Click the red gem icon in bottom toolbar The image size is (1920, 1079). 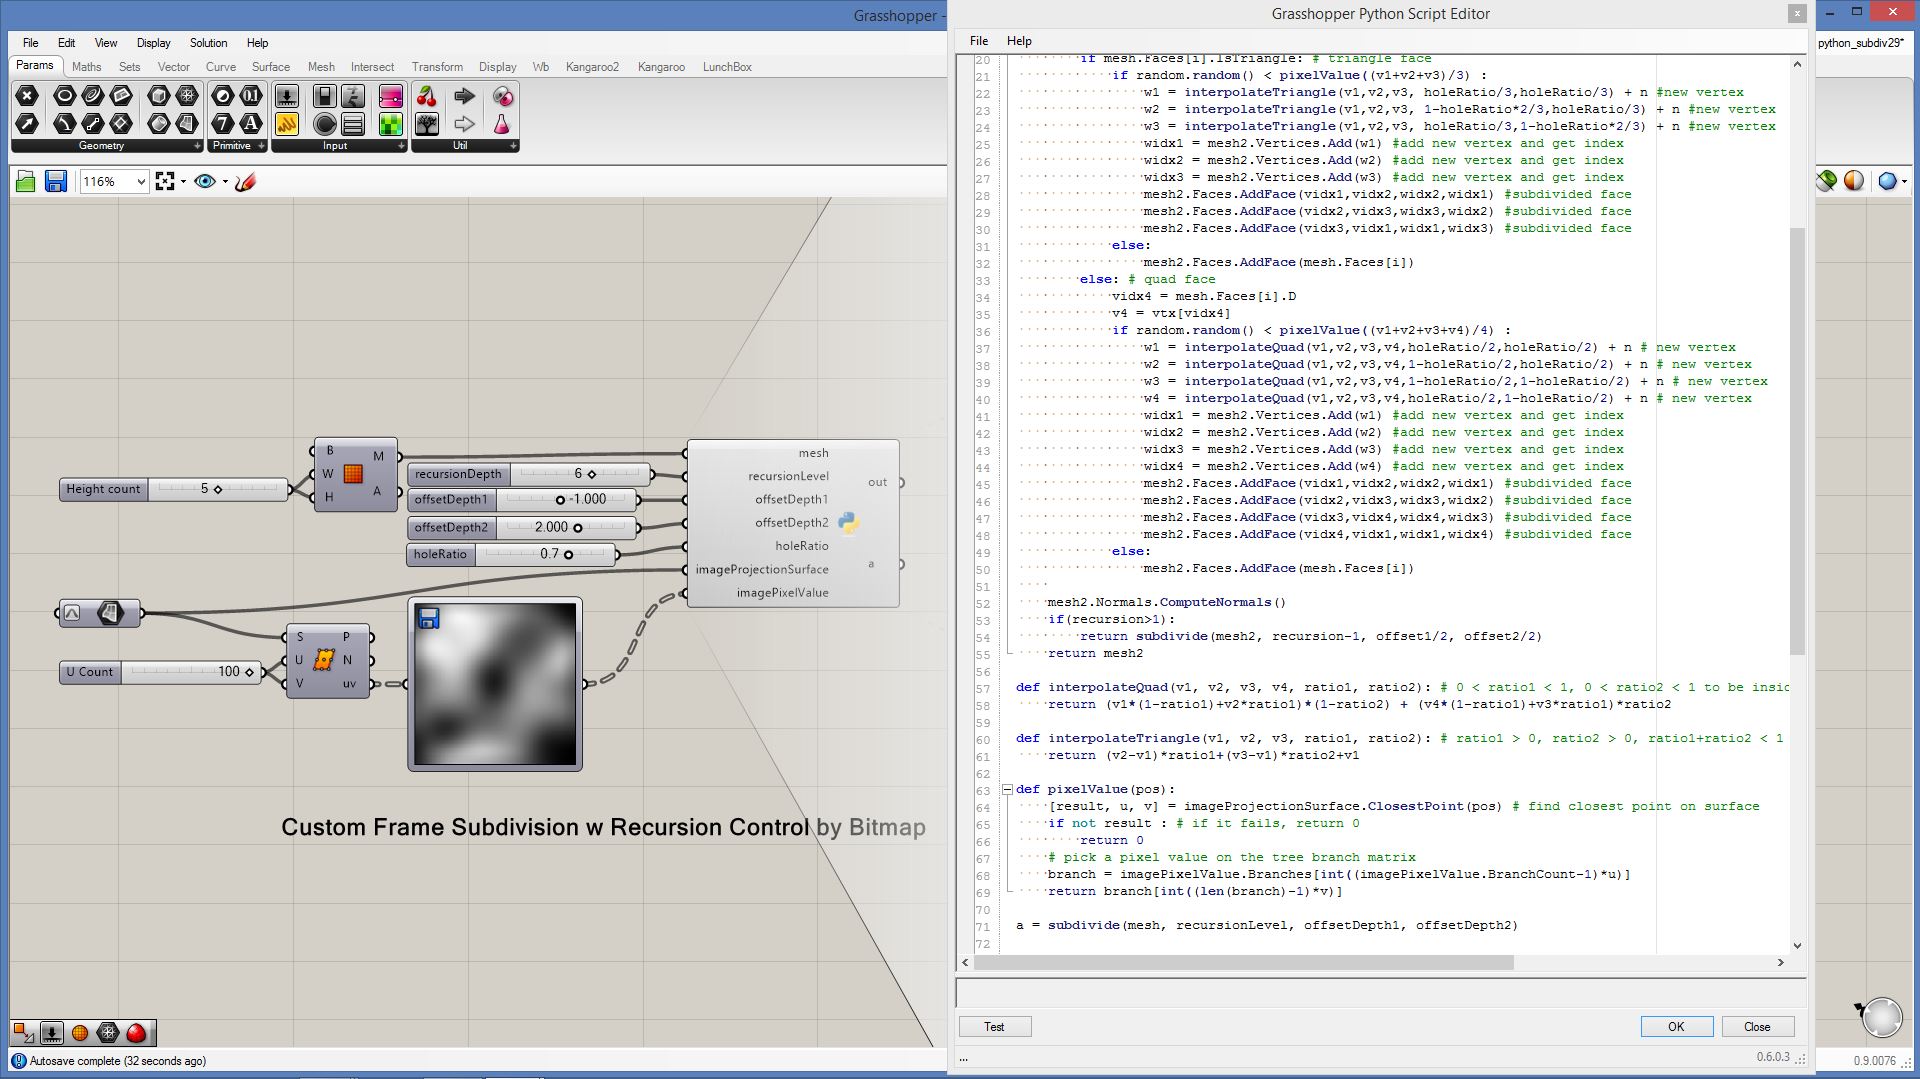[x=136, y=1033]
